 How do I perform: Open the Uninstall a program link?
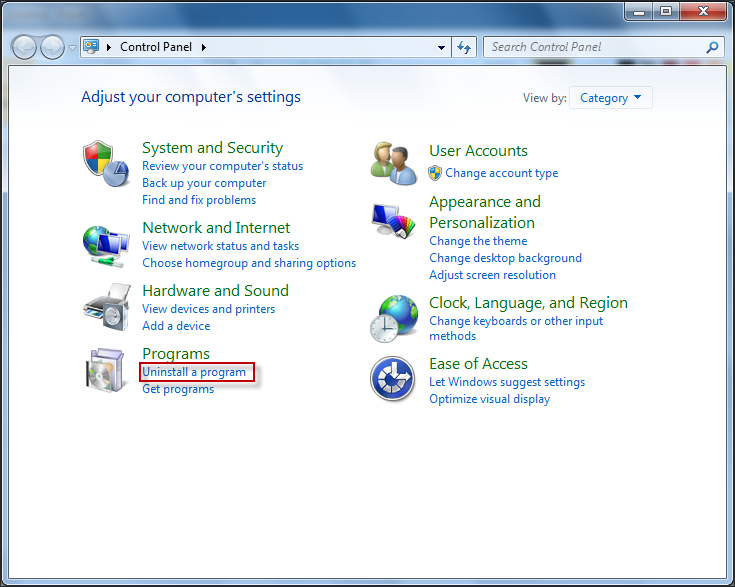coord(194,372)
